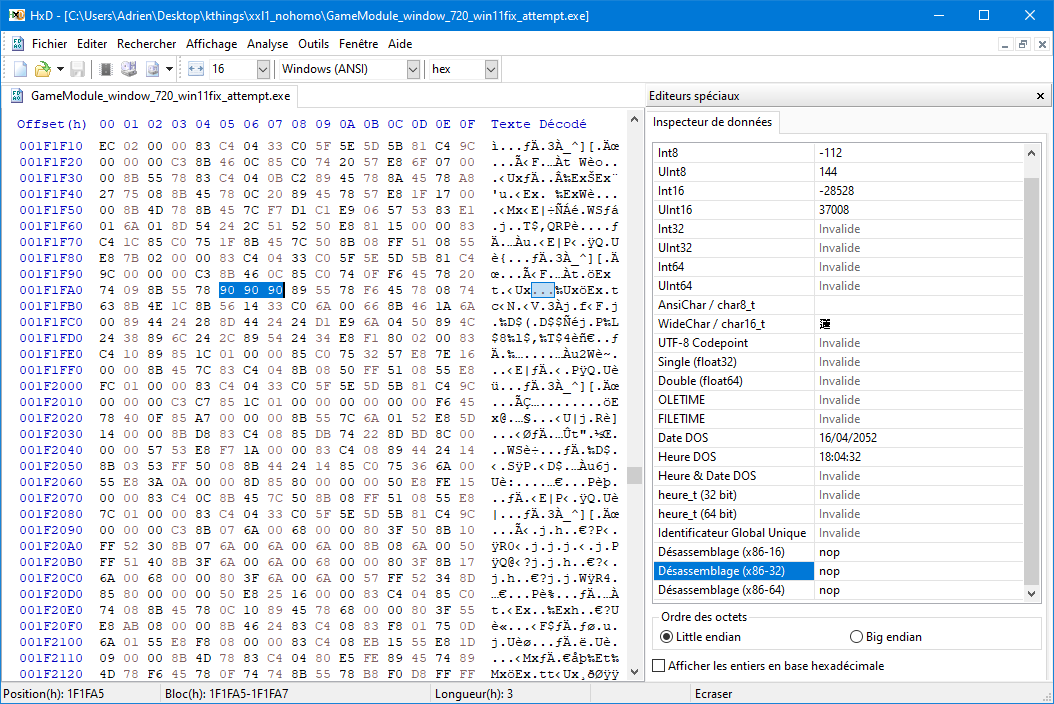Click the data inspector scrollbar thumb
The width and height of the screenshot is (1054, 704).
(1031, 381)
